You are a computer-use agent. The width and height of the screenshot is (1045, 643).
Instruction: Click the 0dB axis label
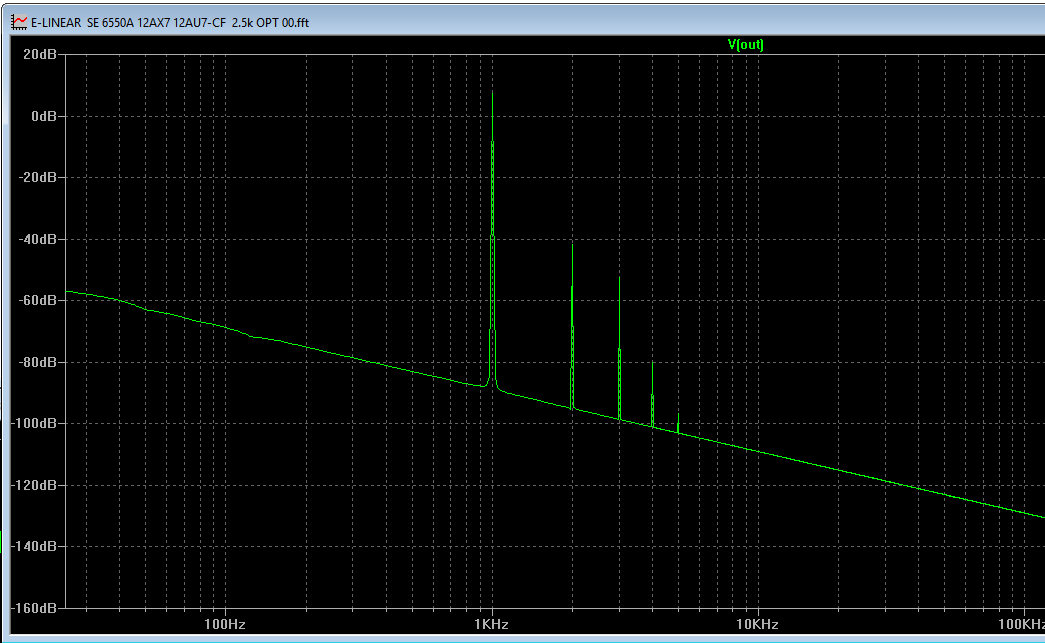[44, 116]
